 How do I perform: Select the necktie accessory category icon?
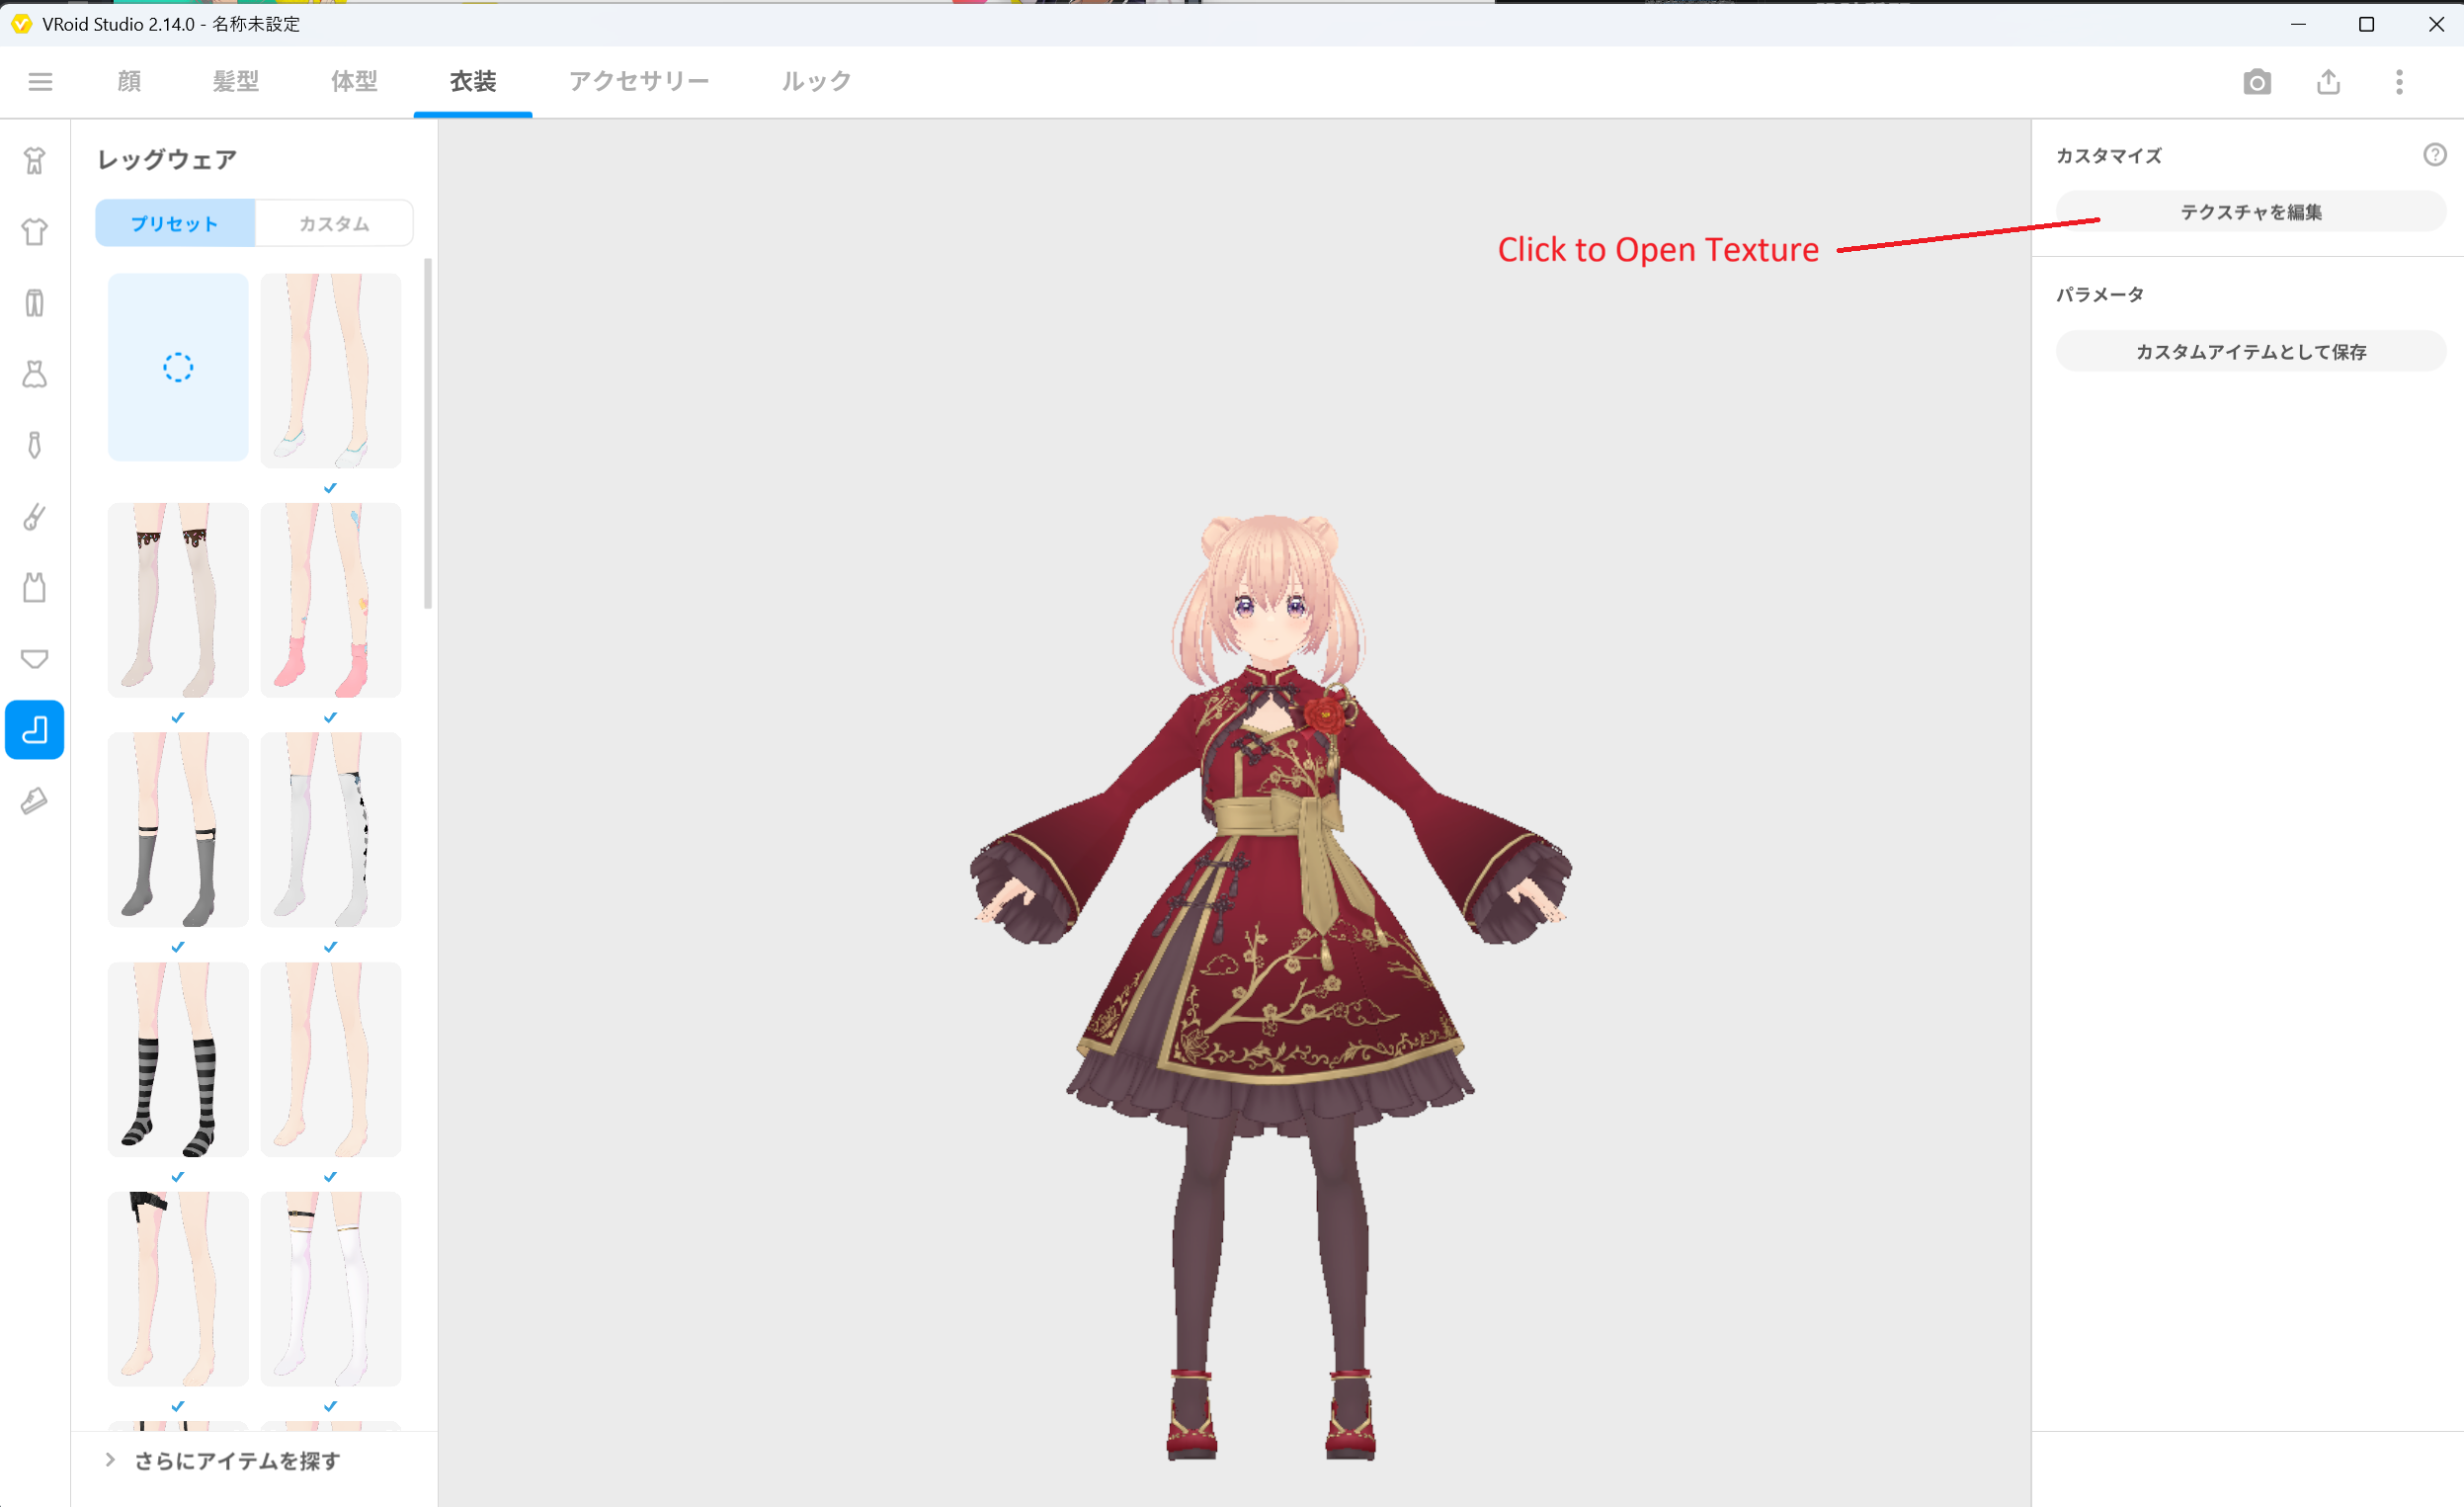(35, 445)
